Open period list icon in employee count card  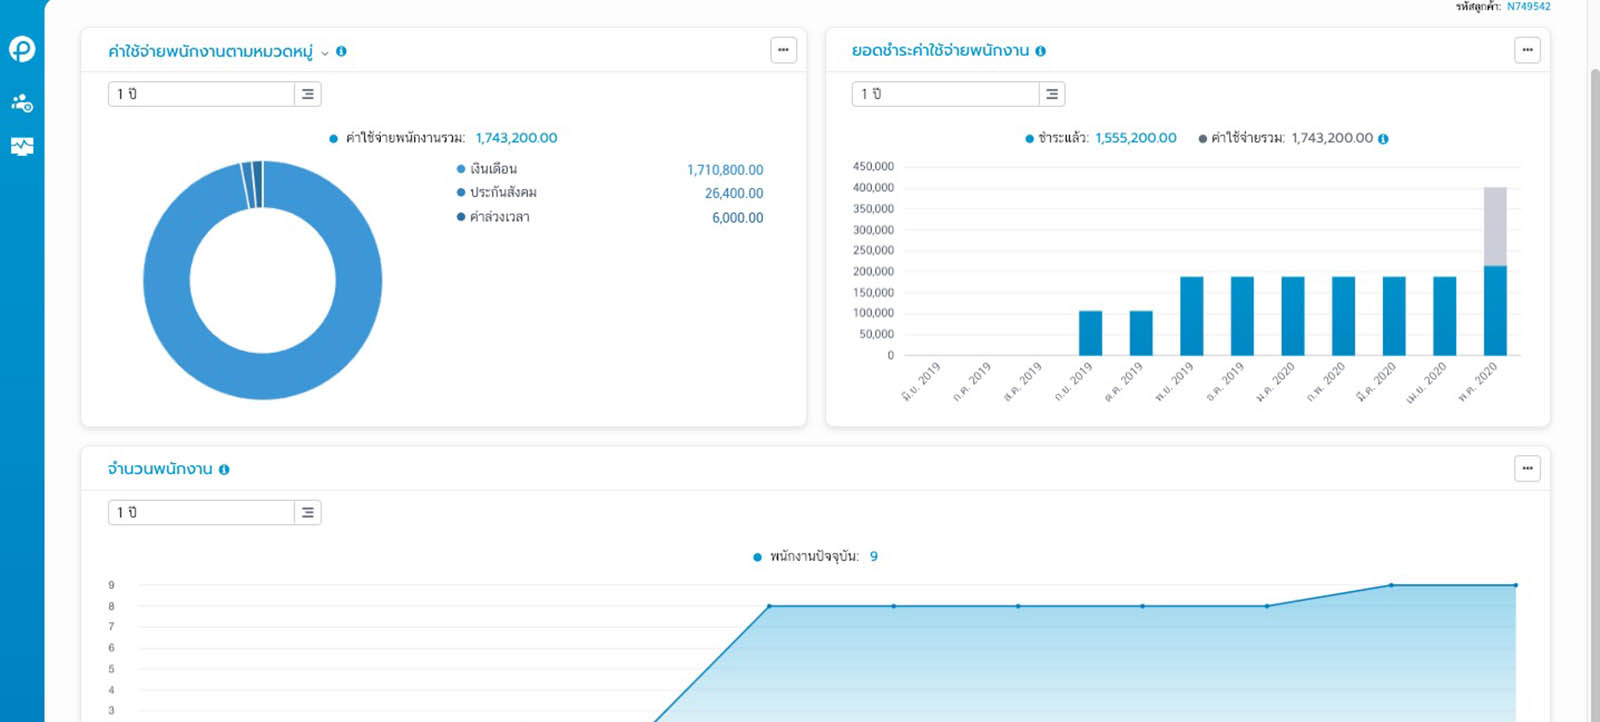pos(308,512)
